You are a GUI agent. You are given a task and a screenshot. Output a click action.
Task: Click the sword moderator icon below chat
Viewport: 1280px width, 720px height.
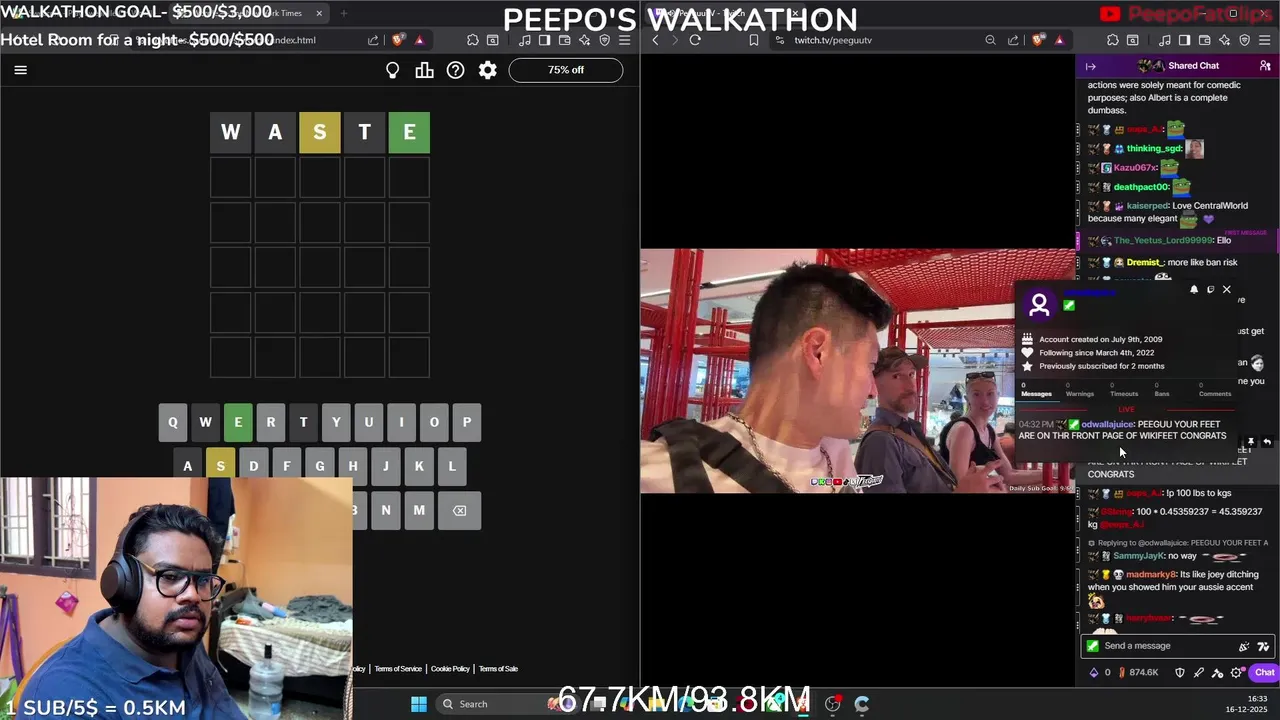click(1199, 673)
